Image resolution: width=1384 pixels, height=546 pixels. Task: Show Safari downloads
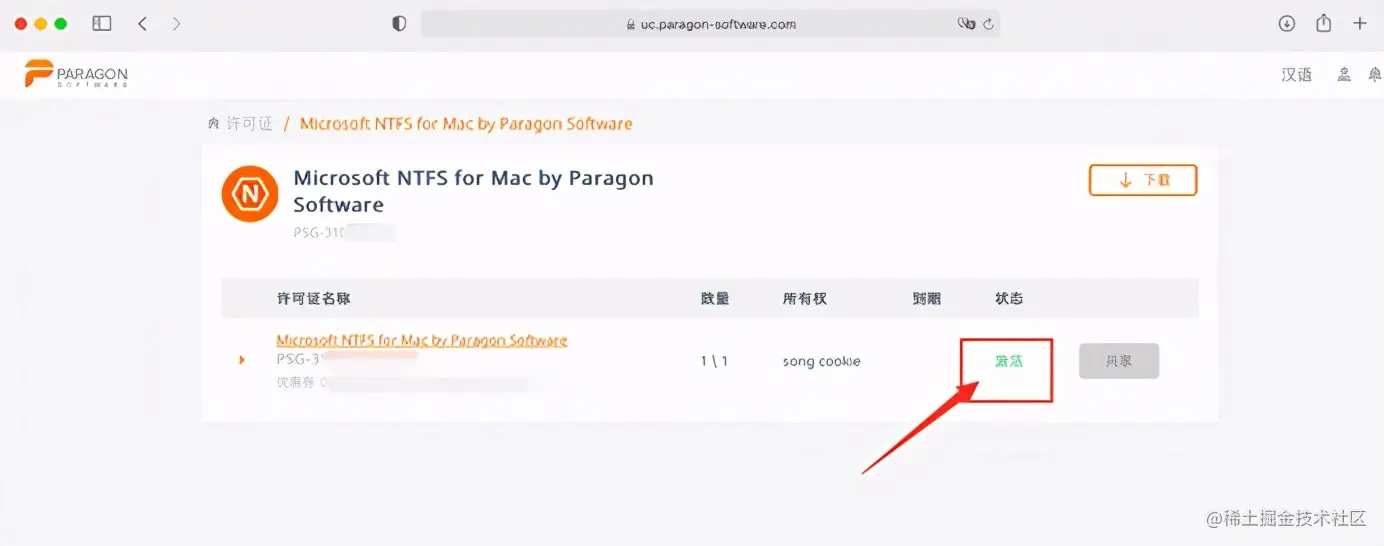pos(1287,23)
